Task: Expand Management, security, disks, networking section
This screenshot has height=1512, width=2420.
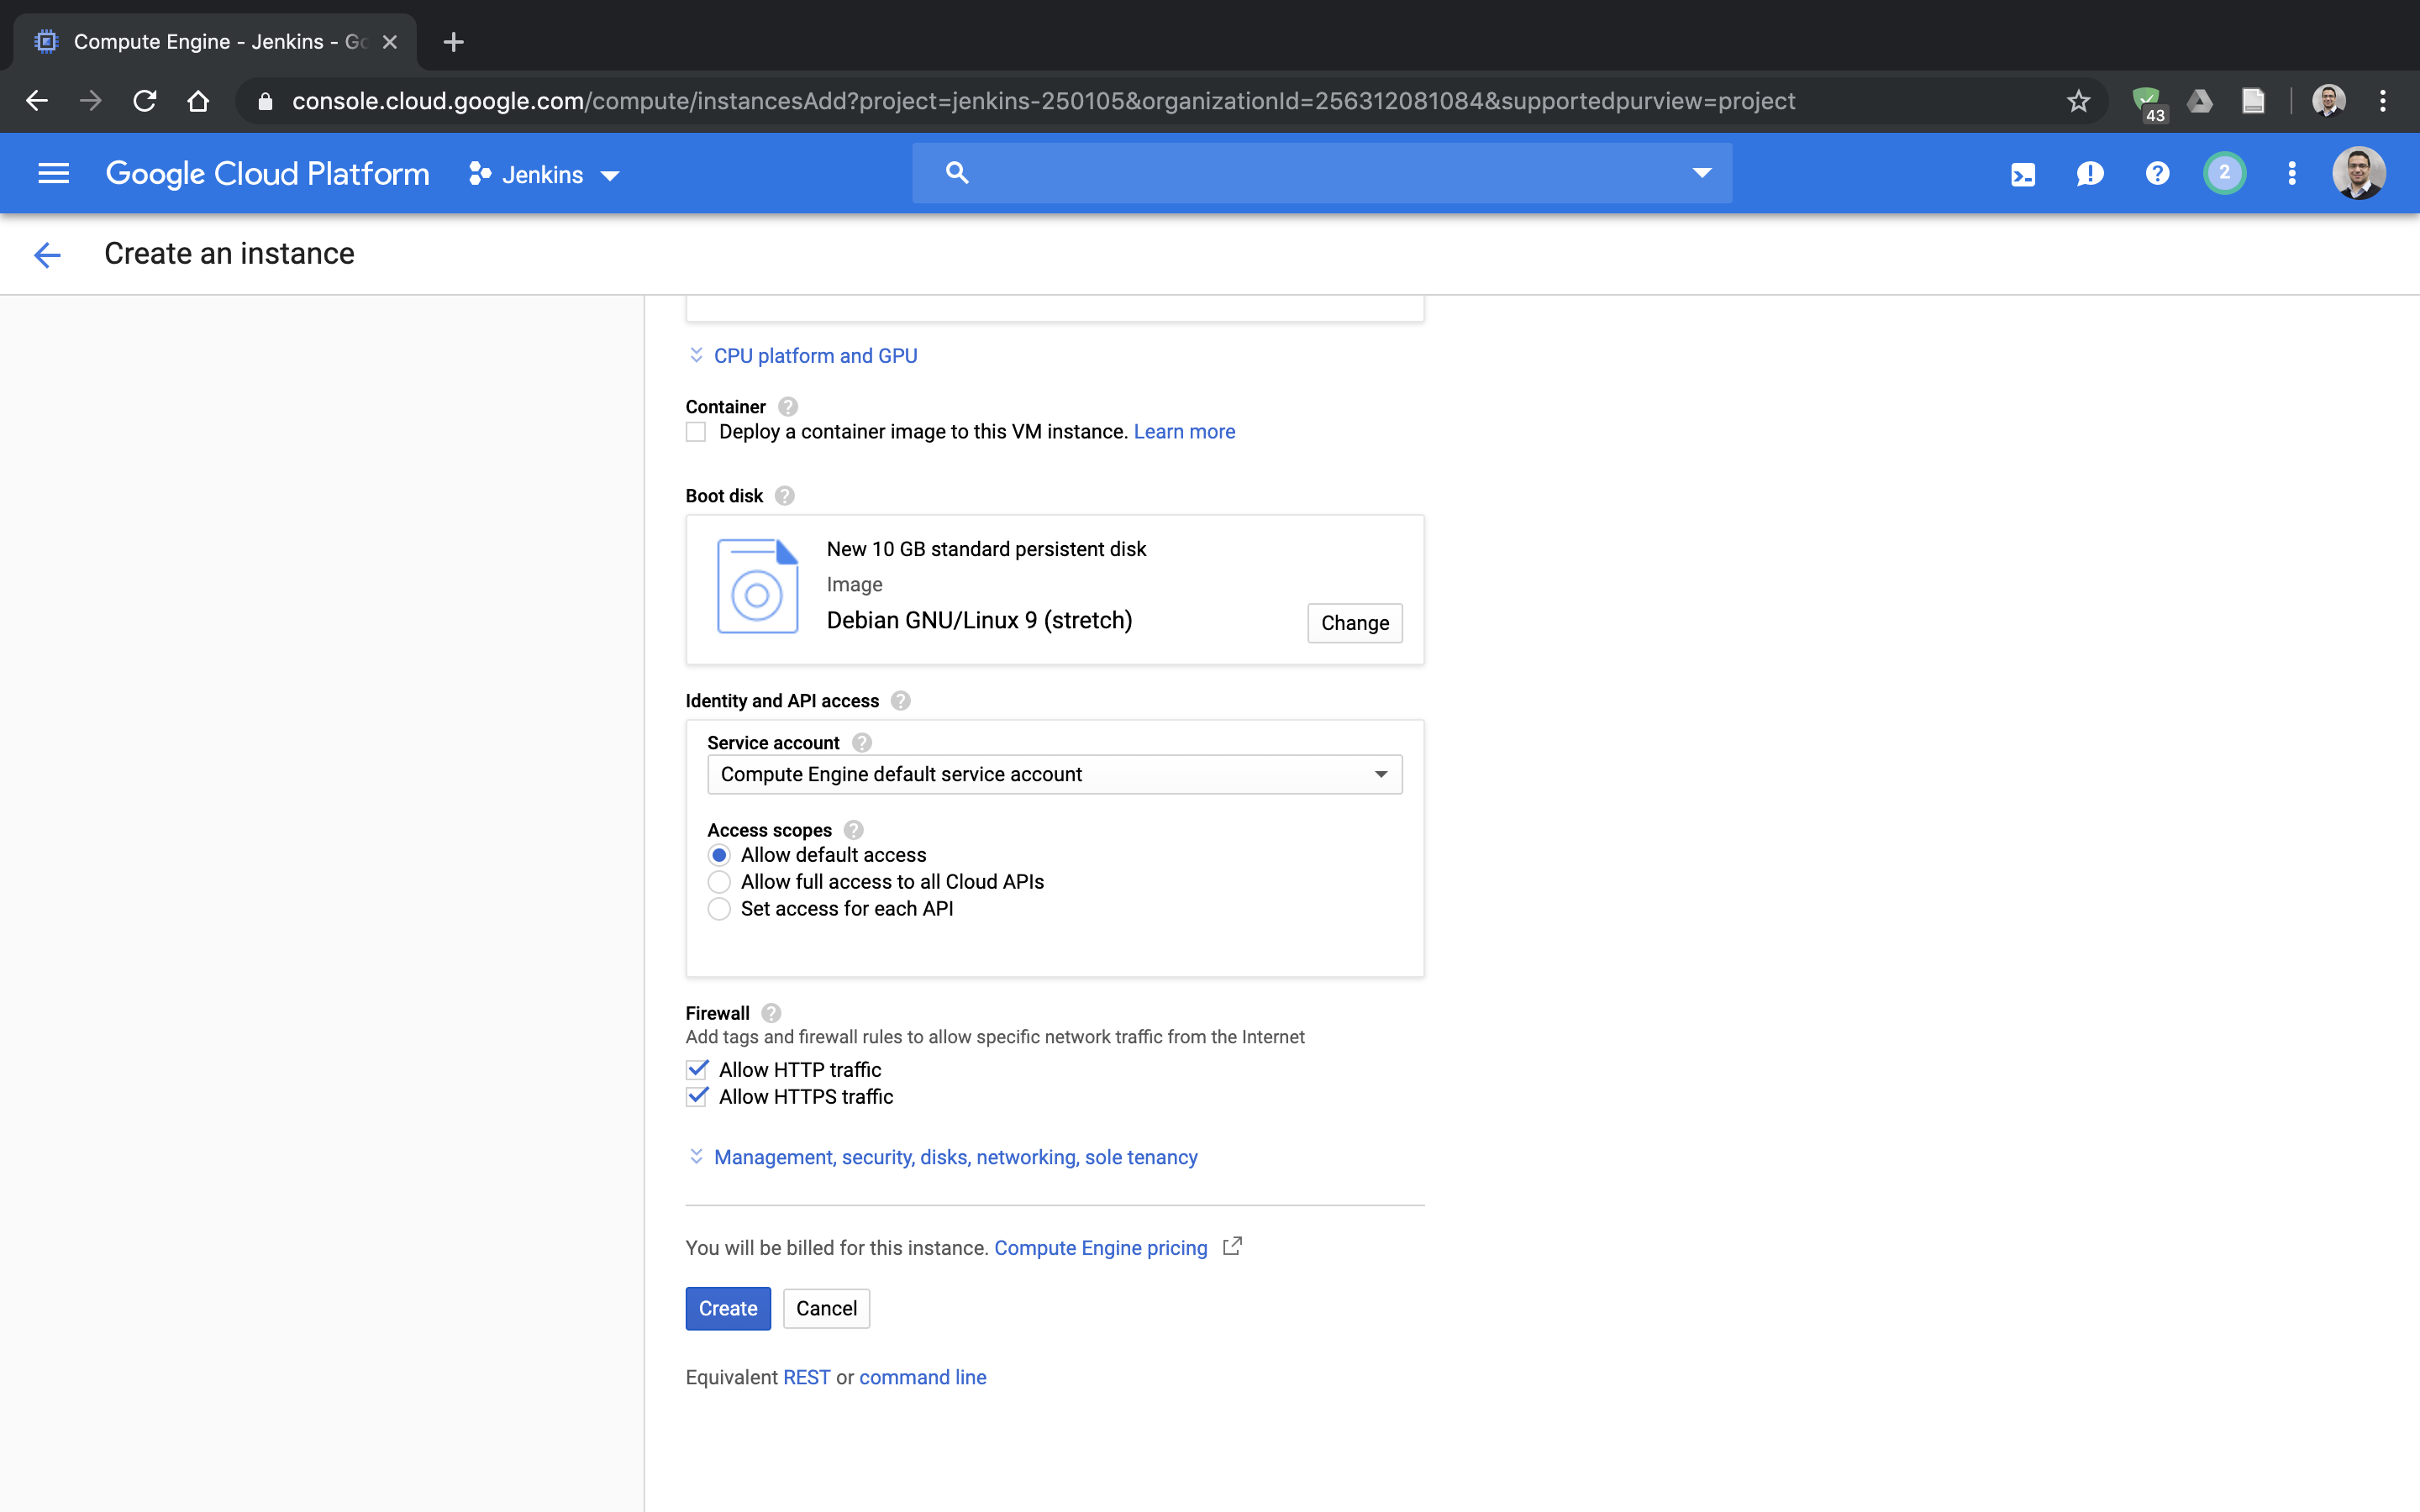Action: point(955,1157)
